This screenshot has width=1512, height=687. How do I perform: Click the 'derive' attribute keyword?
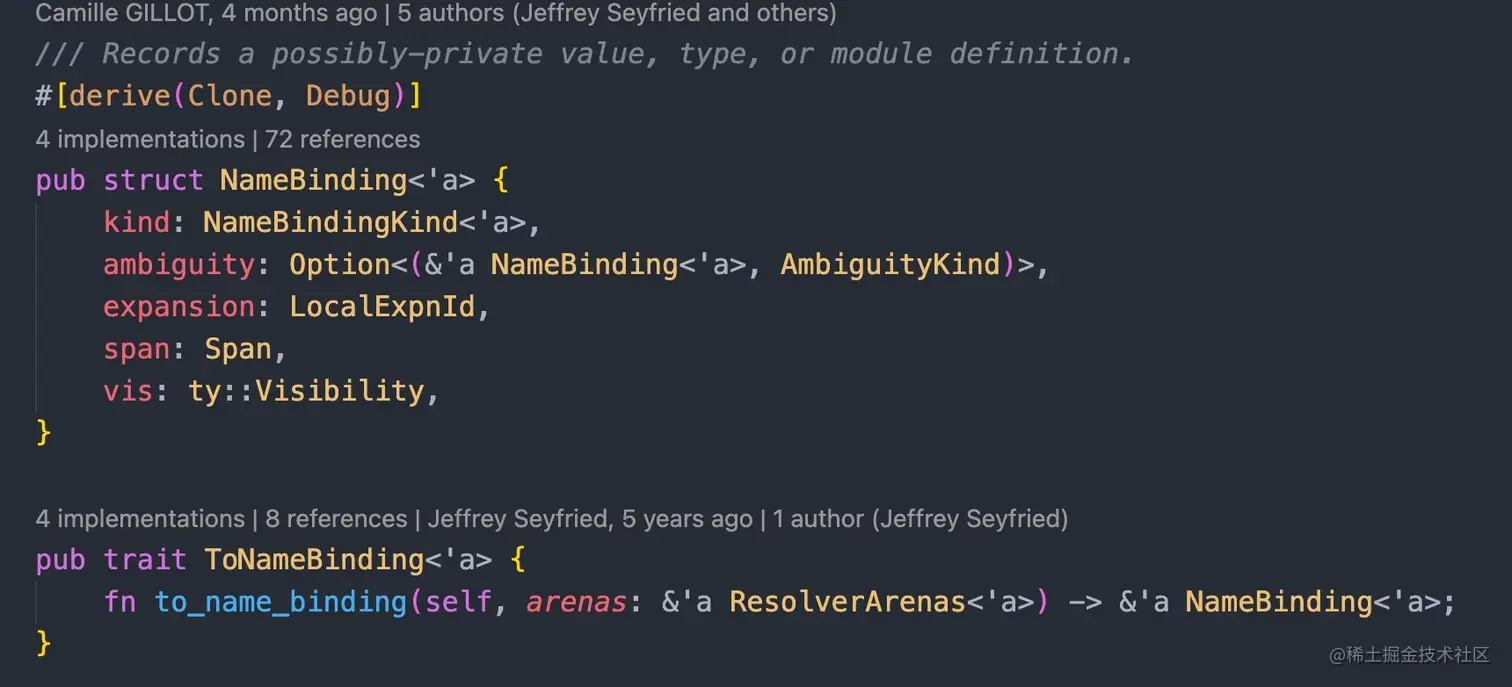click(119, 96)
